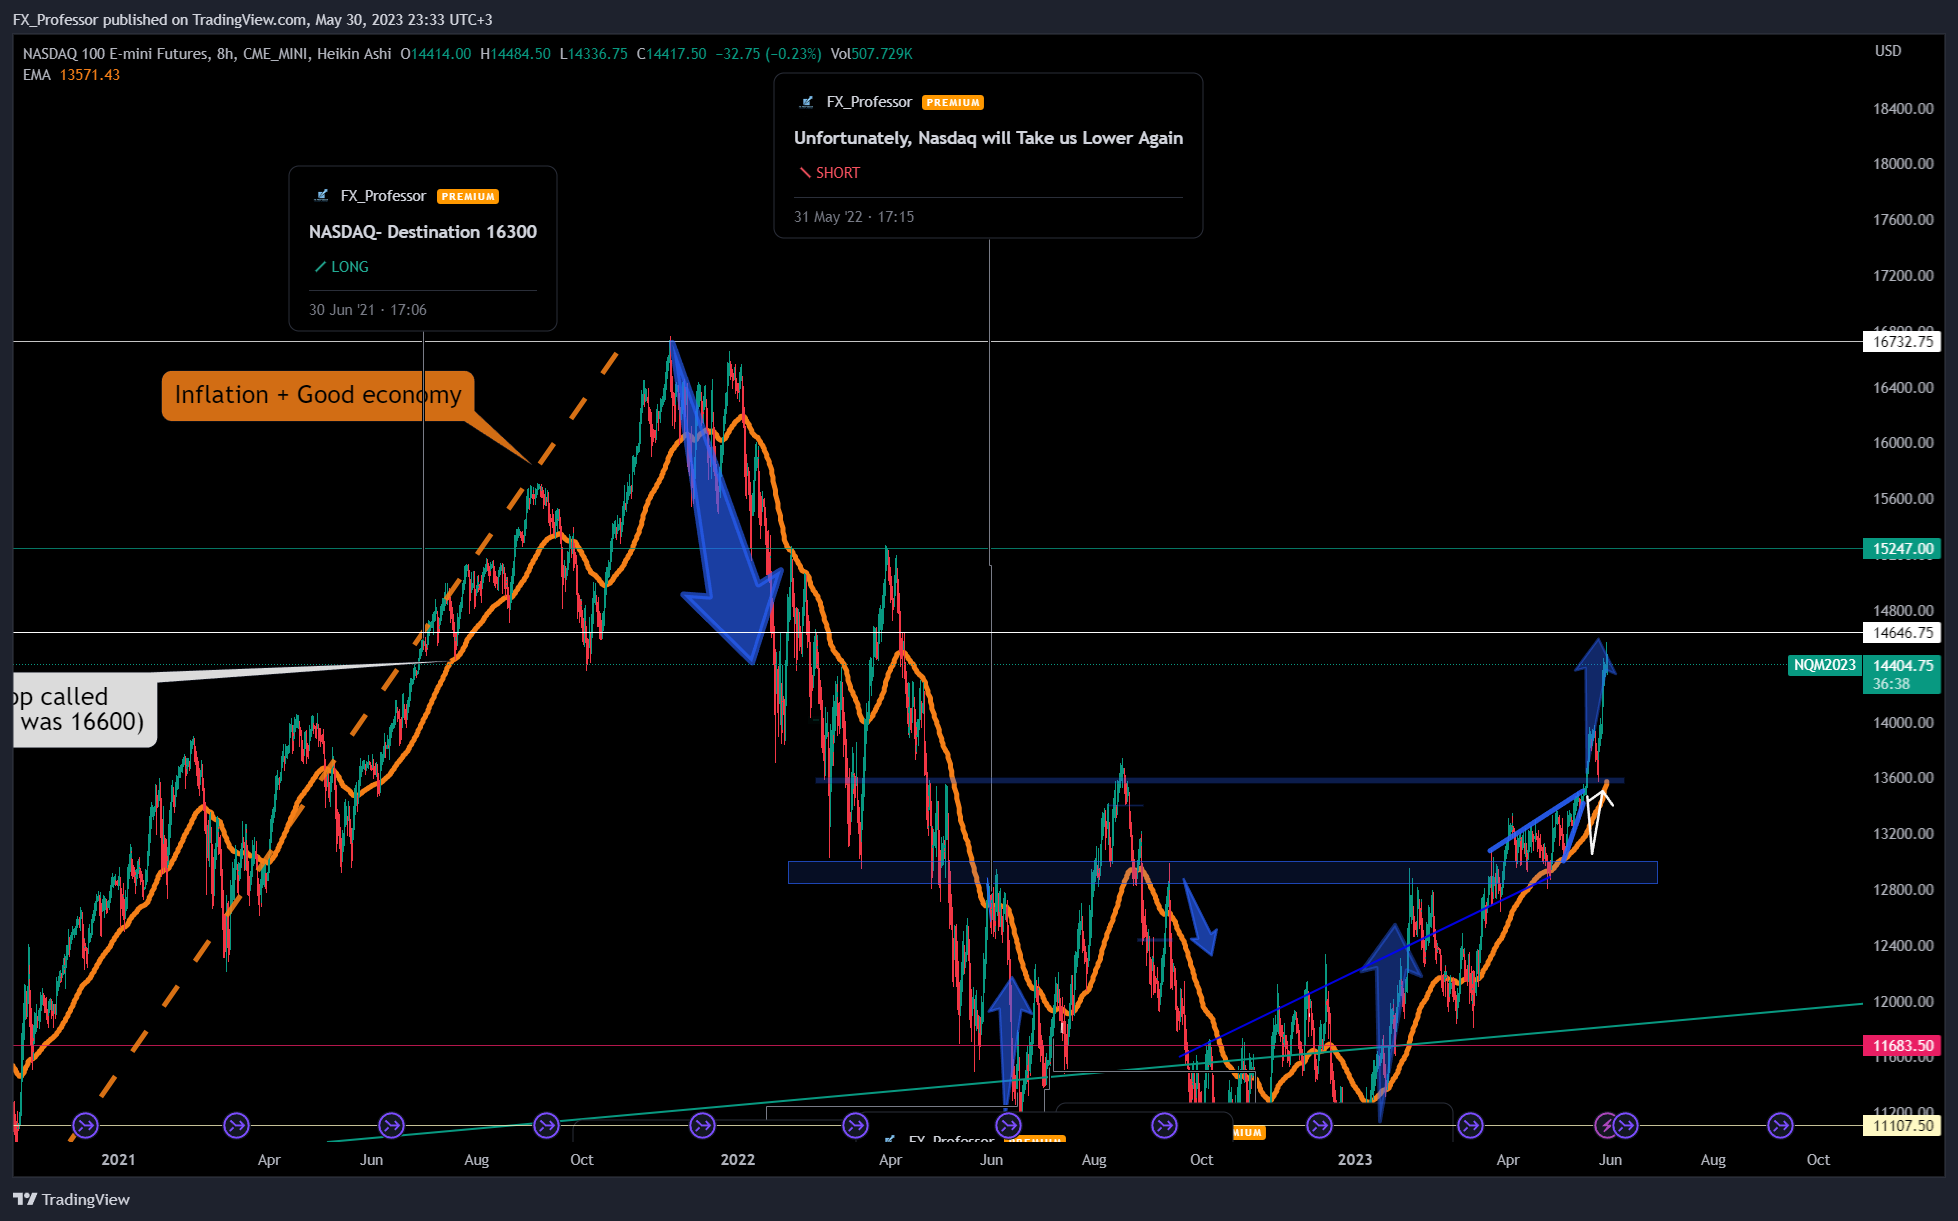Click the green 15247.00 price label
Image resolution: width=1958 pixels, height=1221 pixels.
[x=1902, y=549]
